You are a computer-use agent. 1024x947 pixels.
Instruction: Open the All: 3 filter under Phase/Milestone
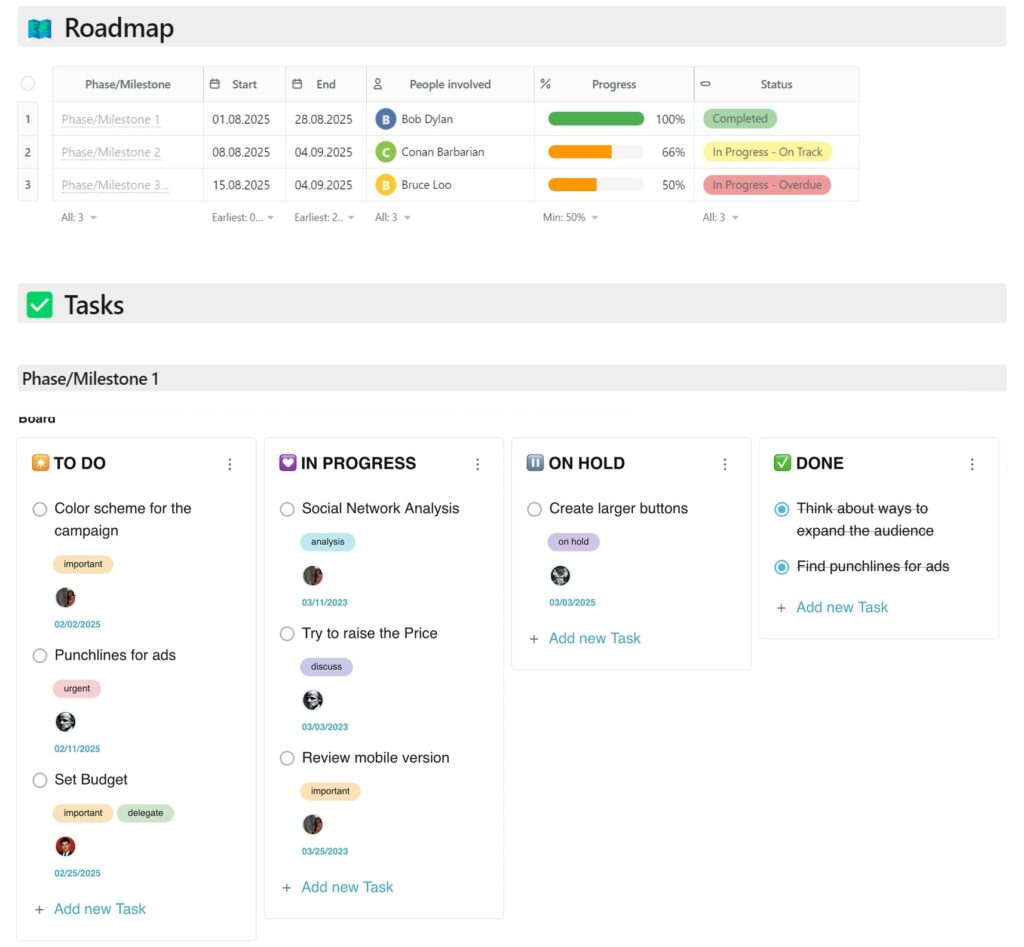point(70,217)
